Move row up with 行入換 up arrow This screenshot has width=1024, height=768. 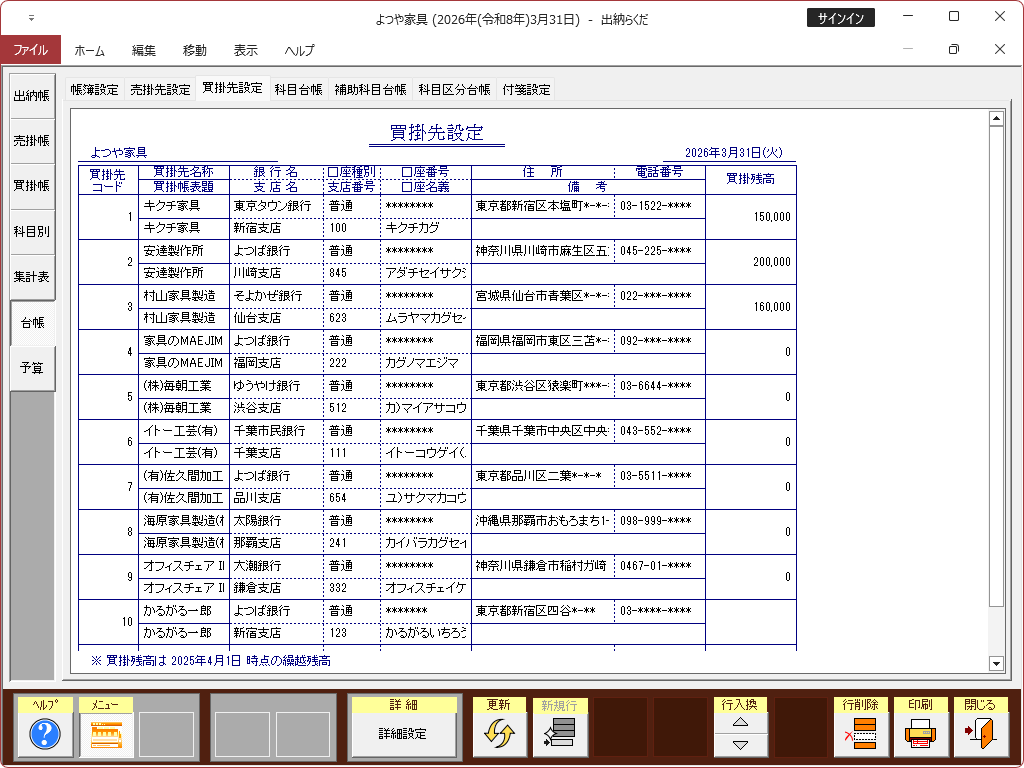(741, 722)
